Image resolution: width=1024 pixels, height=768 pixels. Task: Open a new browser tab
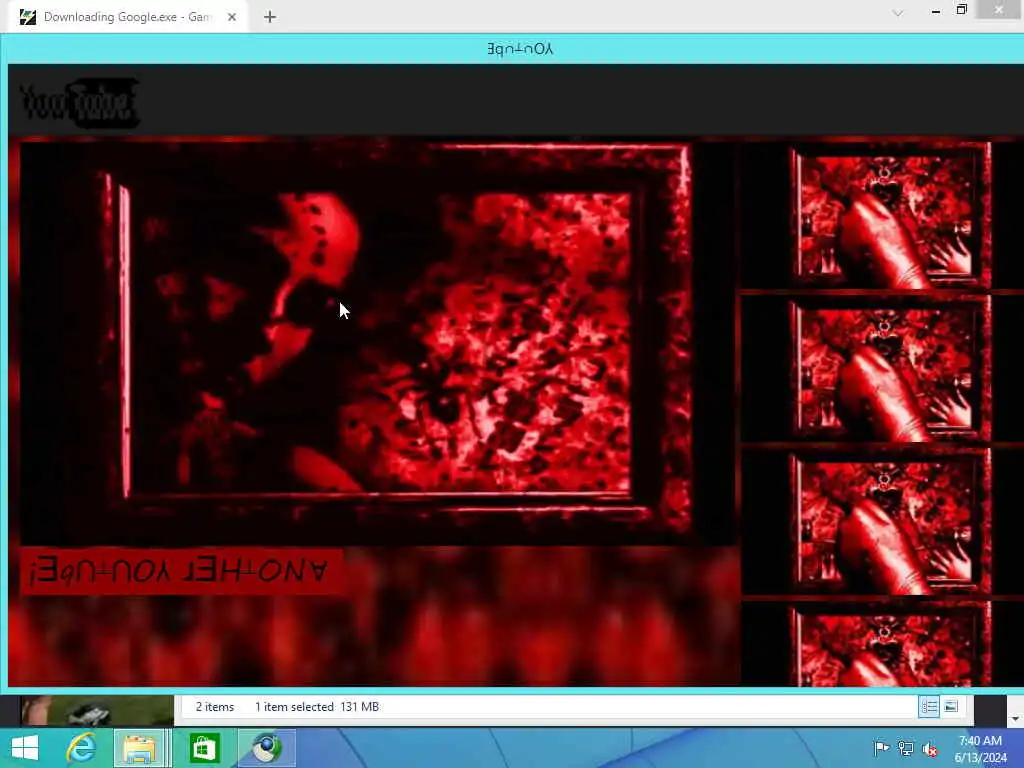pos(270,17)
